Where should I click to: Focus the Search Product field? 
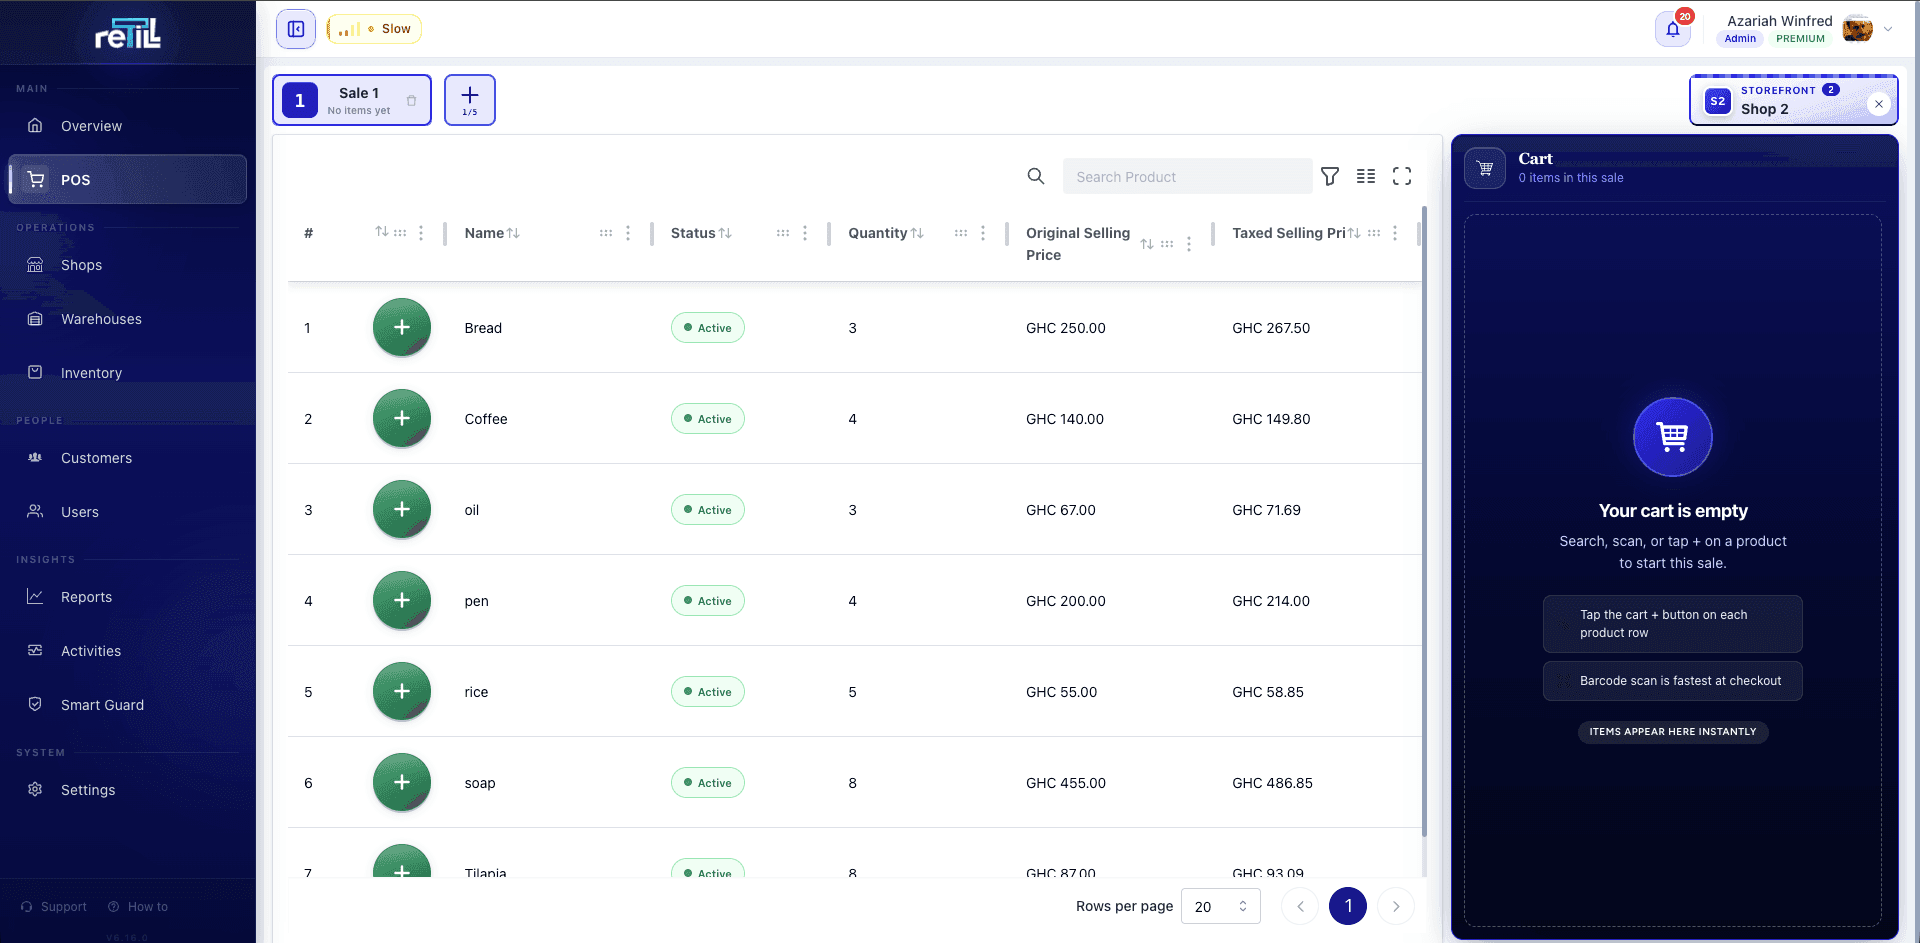pos(1187,176)
